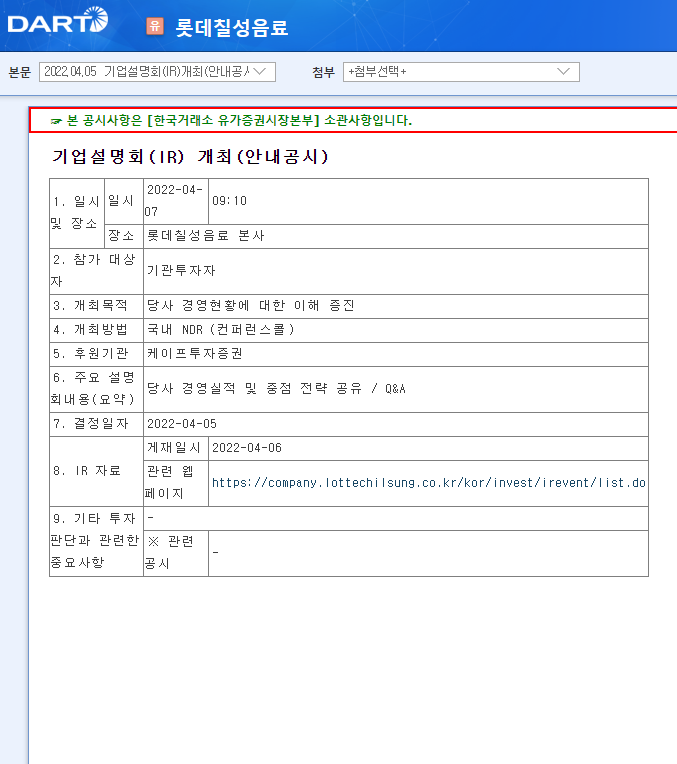This screenshot has width=677, height=764.
Task: Click the 관련 웹페이지 sub-label
Action: point(176,483)
